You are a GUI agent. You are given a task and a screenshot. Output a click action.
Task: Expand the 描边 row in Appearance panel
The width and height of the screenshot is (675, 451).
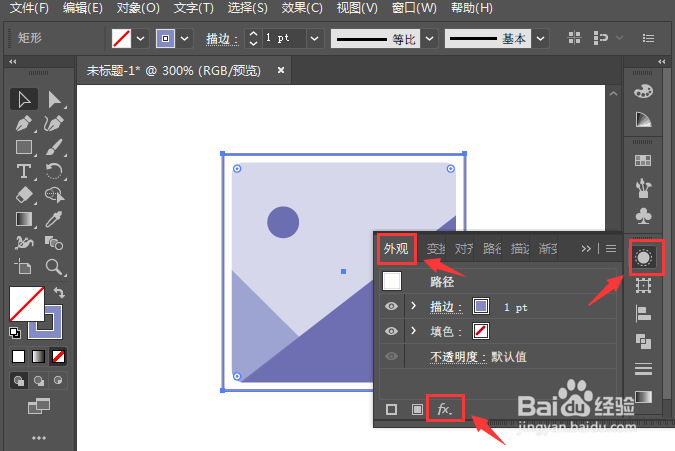point(414,306)
